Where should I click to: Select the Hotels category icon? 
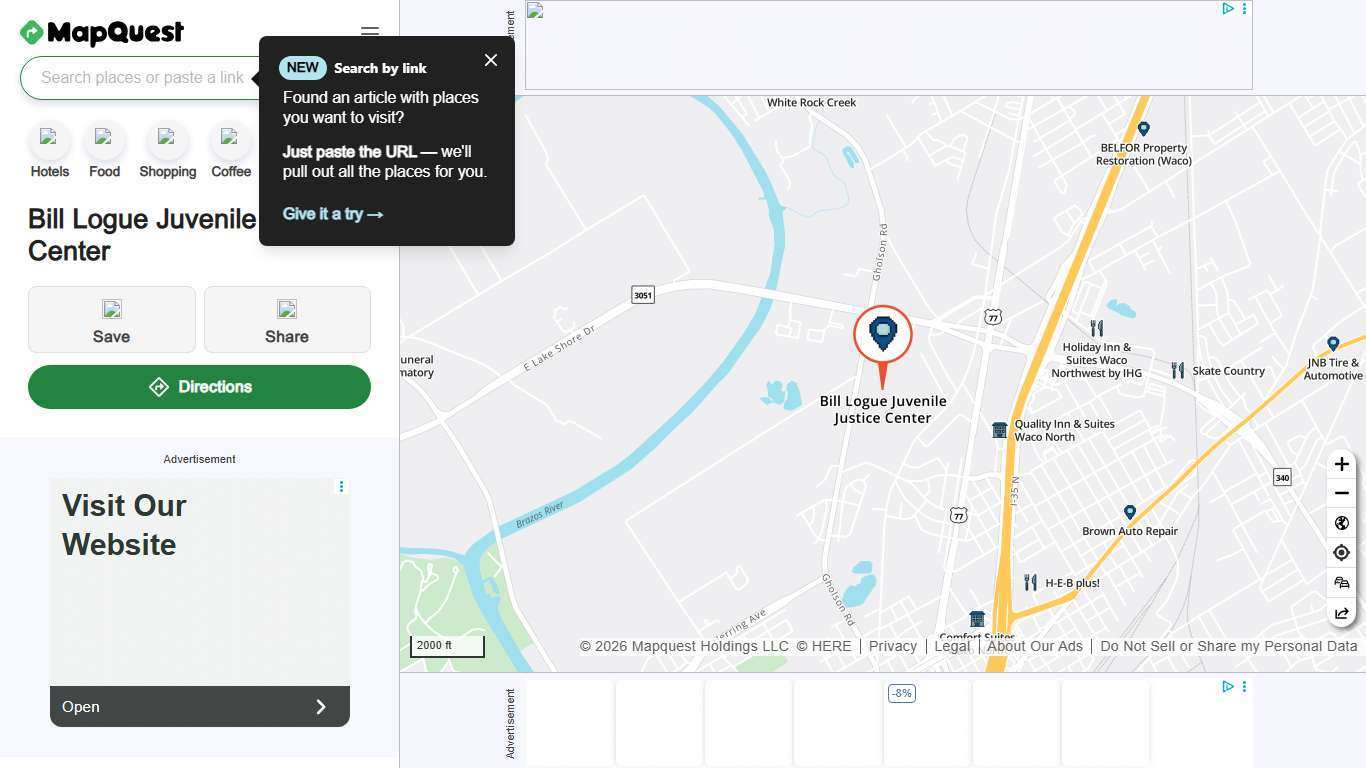[x=49, y=140]
